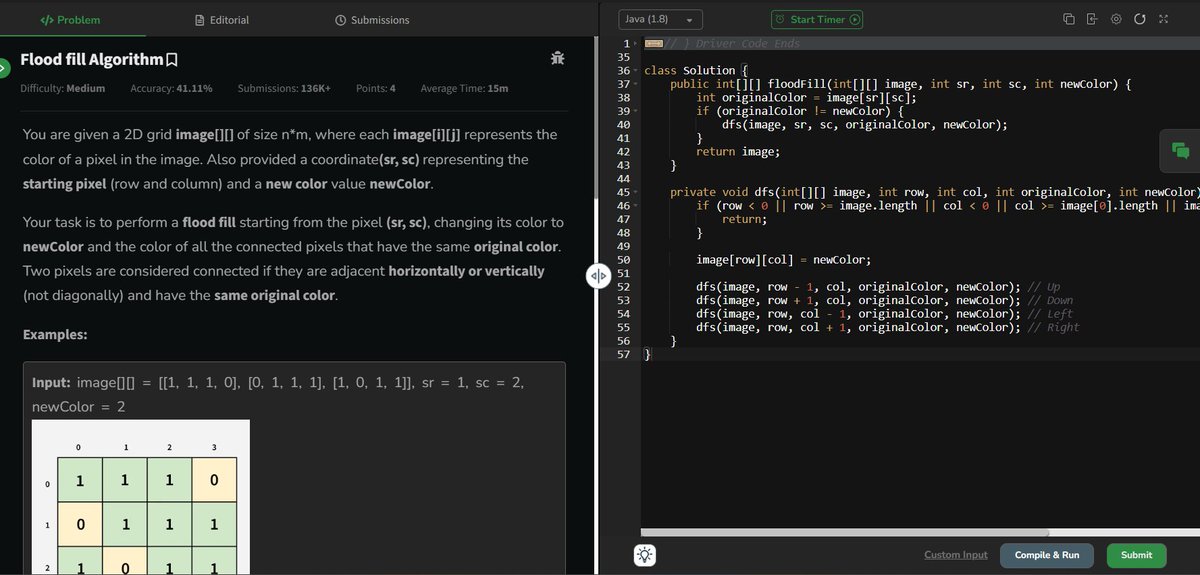This screenshot has width=1200, height=575.
Task: Click the exit/import code icon
Action: pos(1092,19)
